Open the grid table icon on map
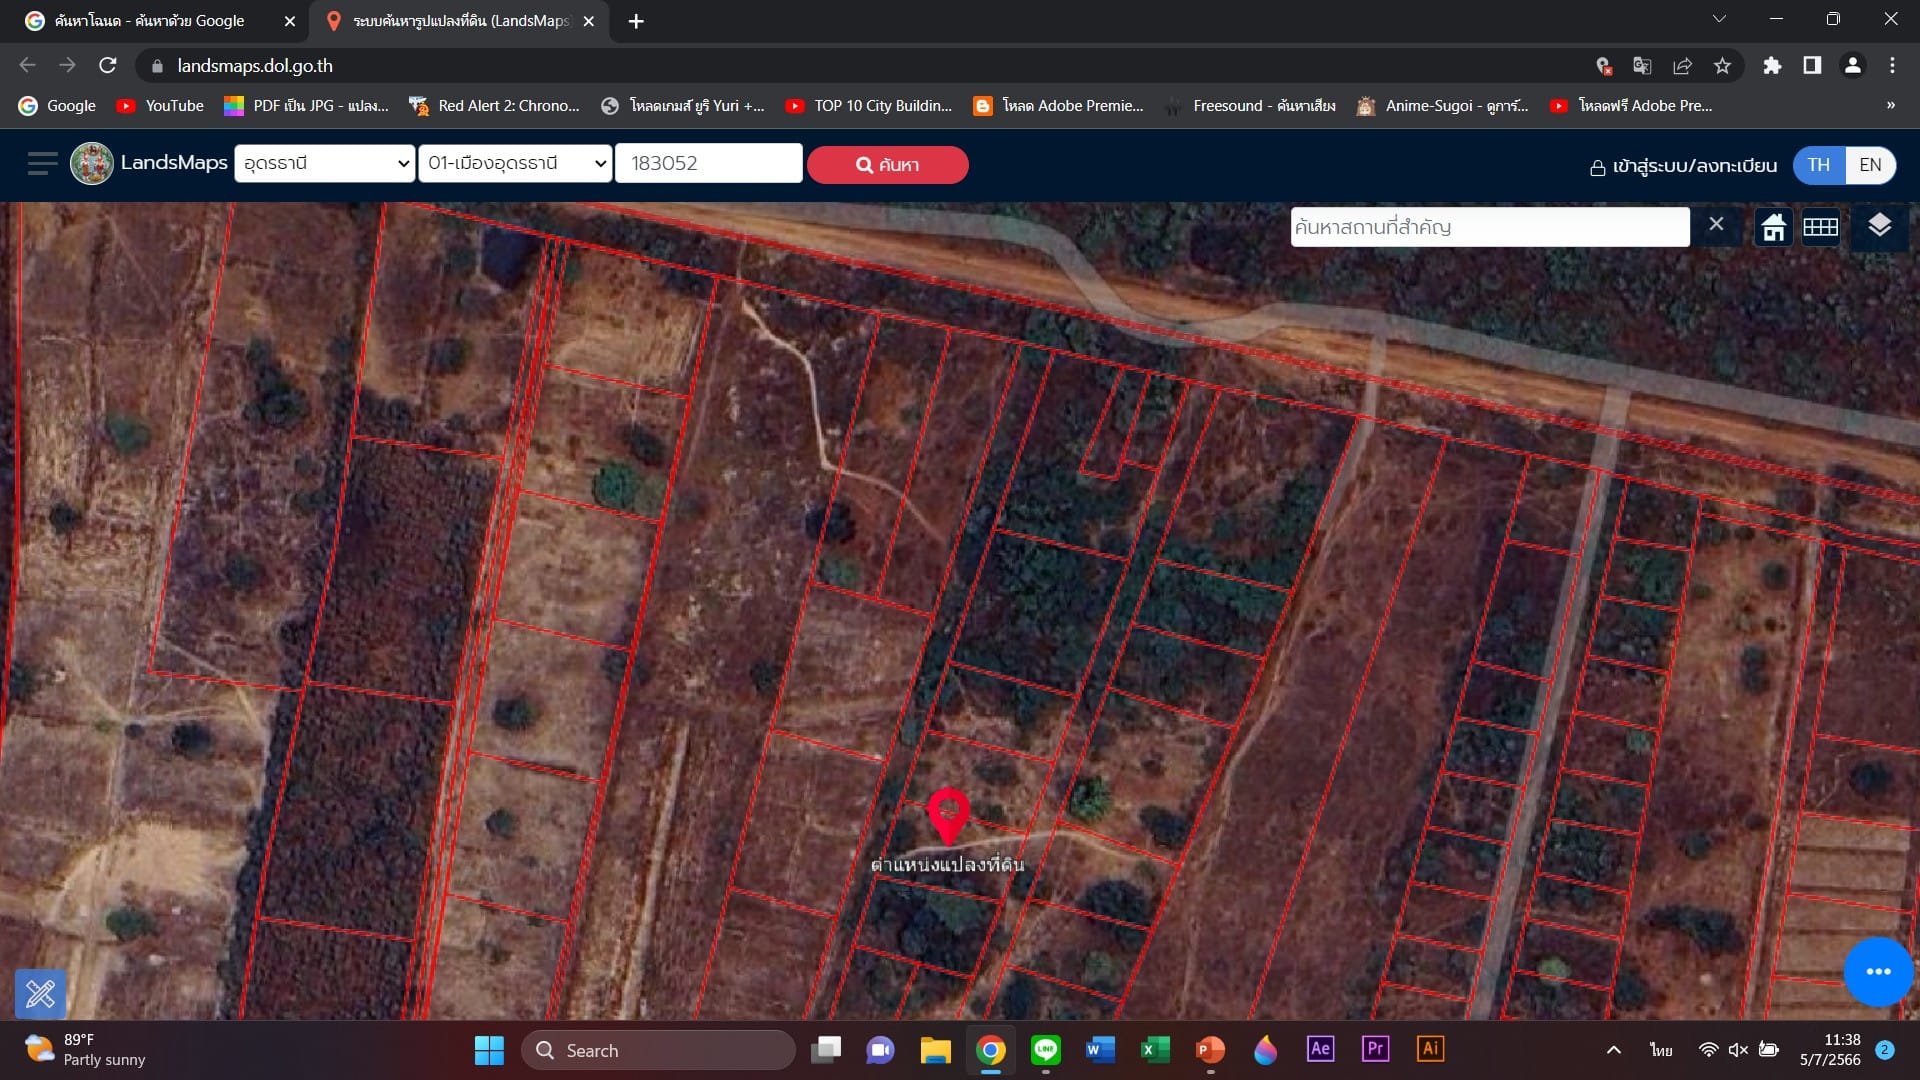Viewport: 1920px width, 1080px height. (x=1821, y=228)
